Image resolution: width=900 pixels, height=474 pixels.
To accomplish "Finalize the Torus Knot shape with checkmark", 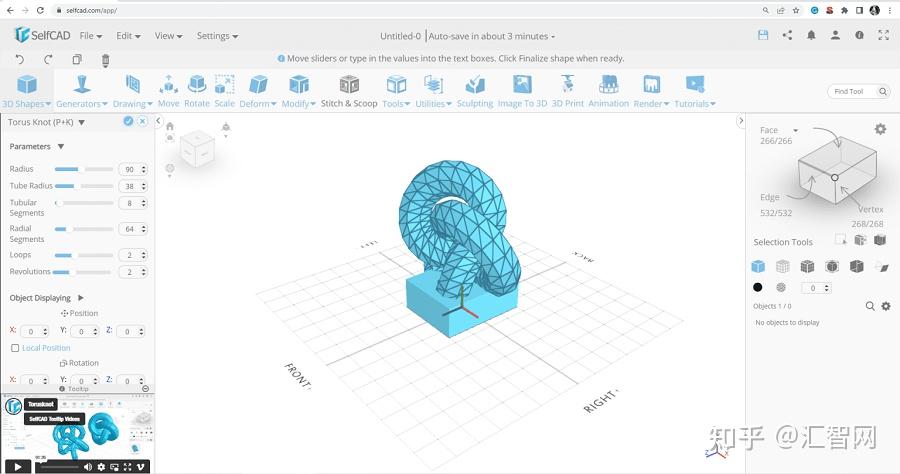I will pyautogui.click(x=128, y=121).
